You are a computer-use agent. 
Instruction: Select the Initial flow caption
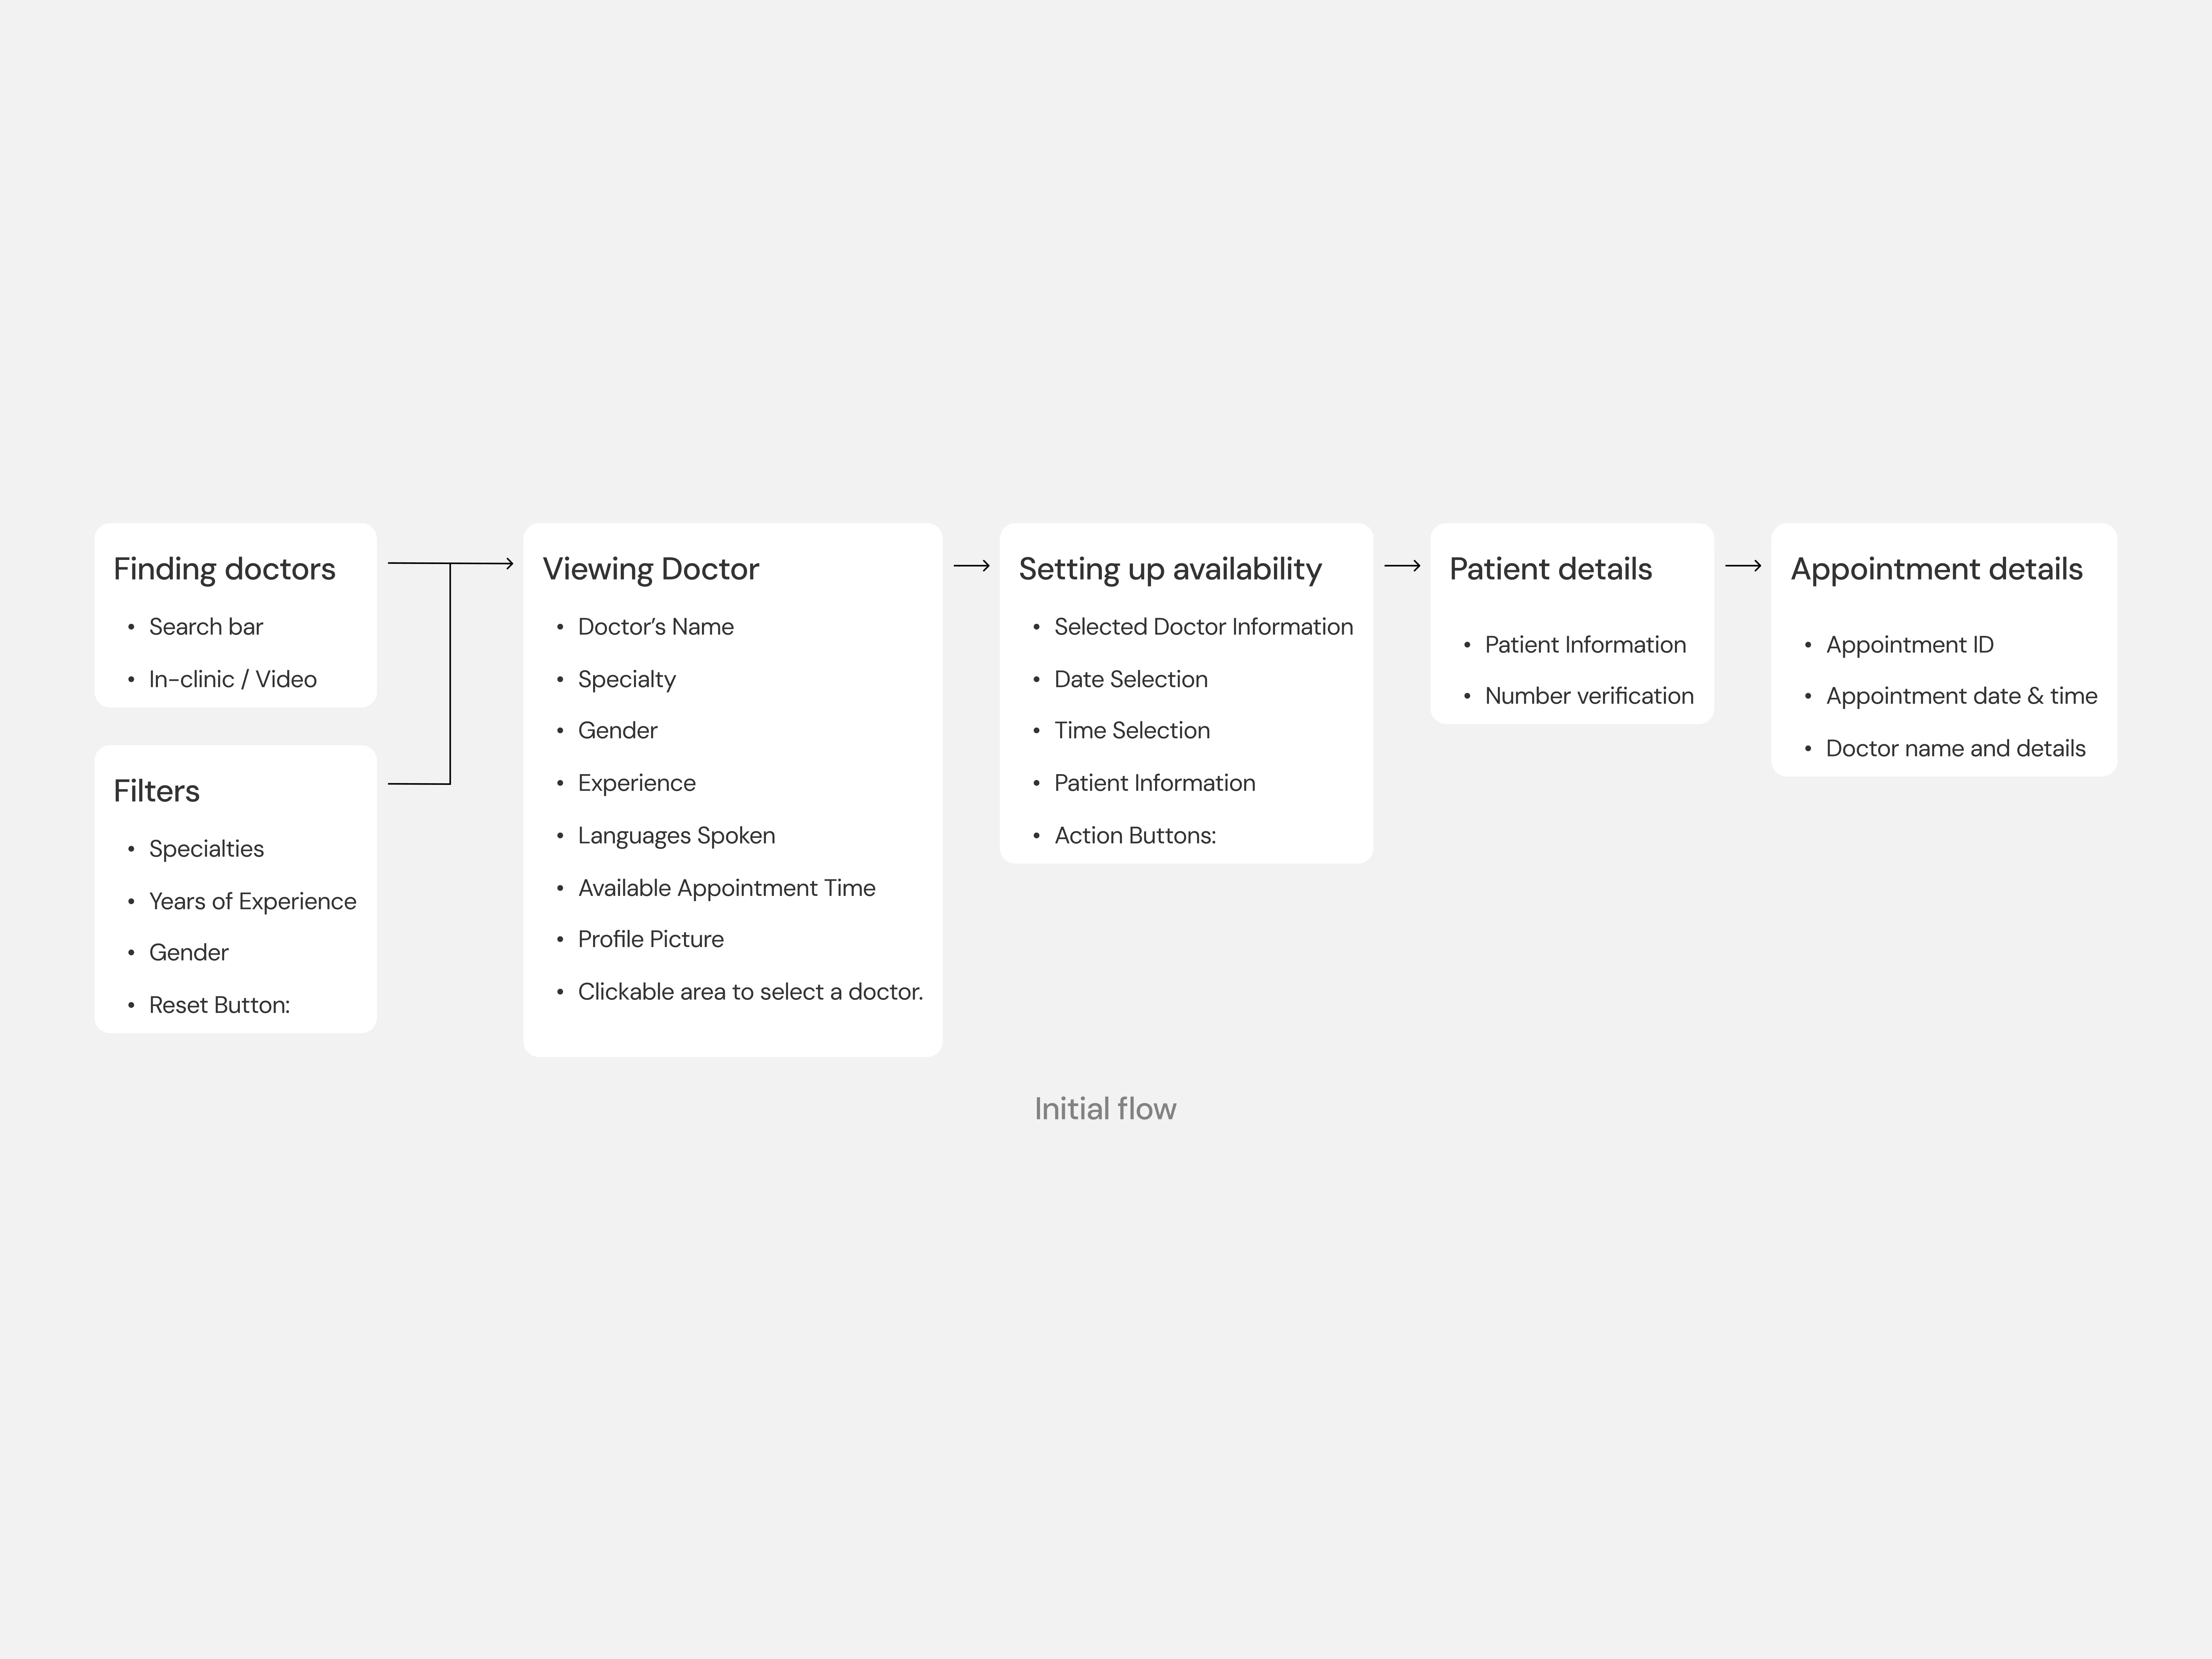click(1105, 1109)
